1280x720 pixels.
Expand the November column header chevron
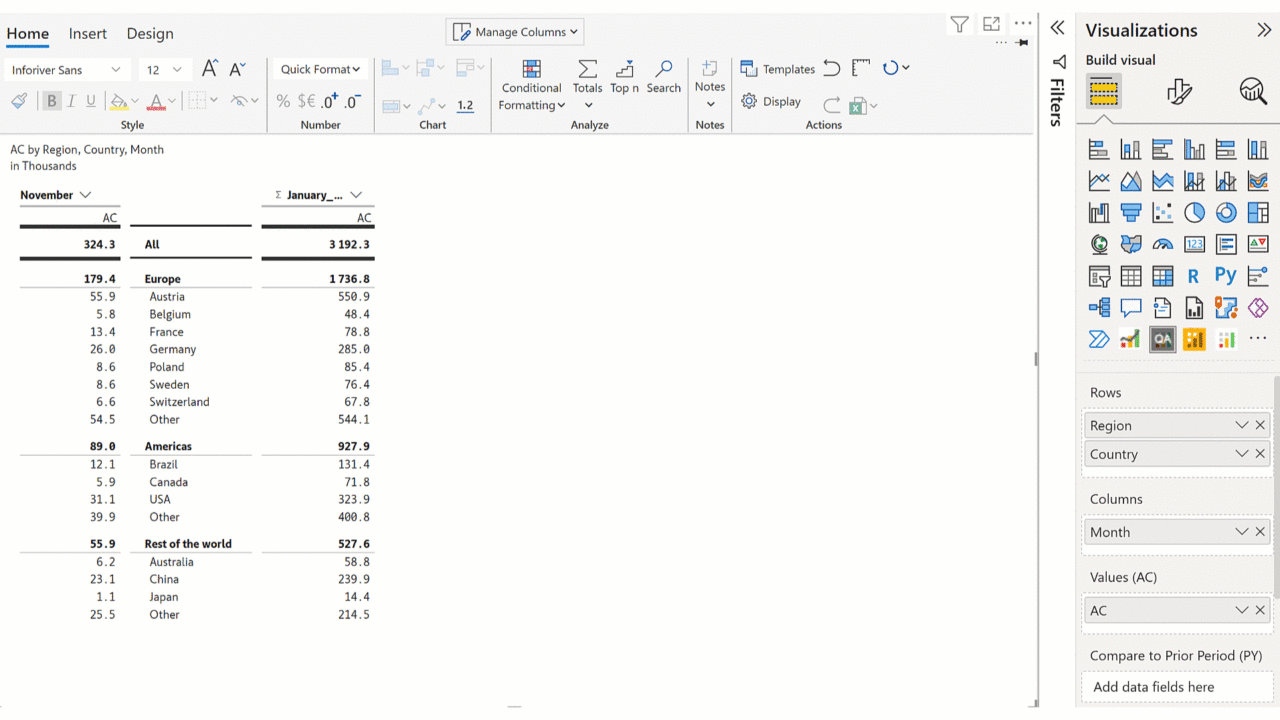click(85, 195)
